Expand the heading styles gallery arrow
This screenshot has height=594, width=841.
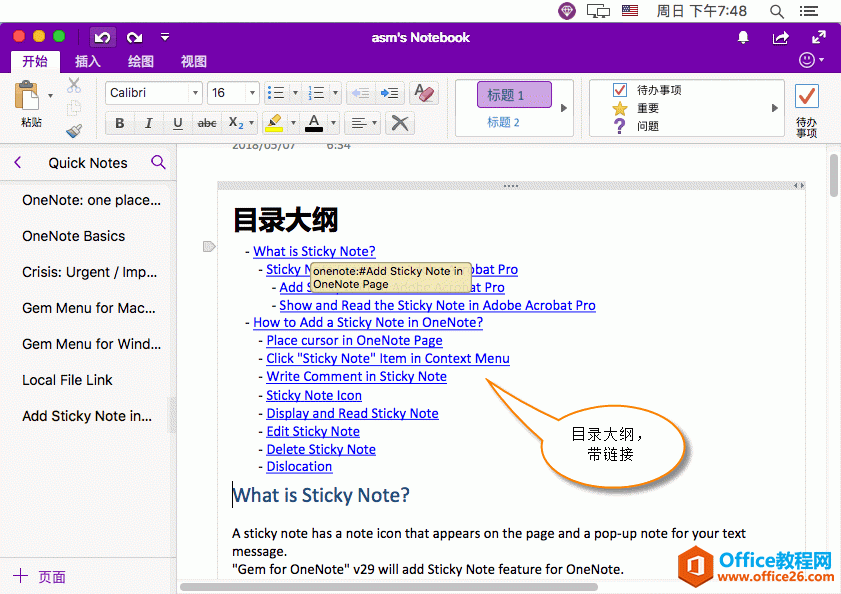coord(563,108)
